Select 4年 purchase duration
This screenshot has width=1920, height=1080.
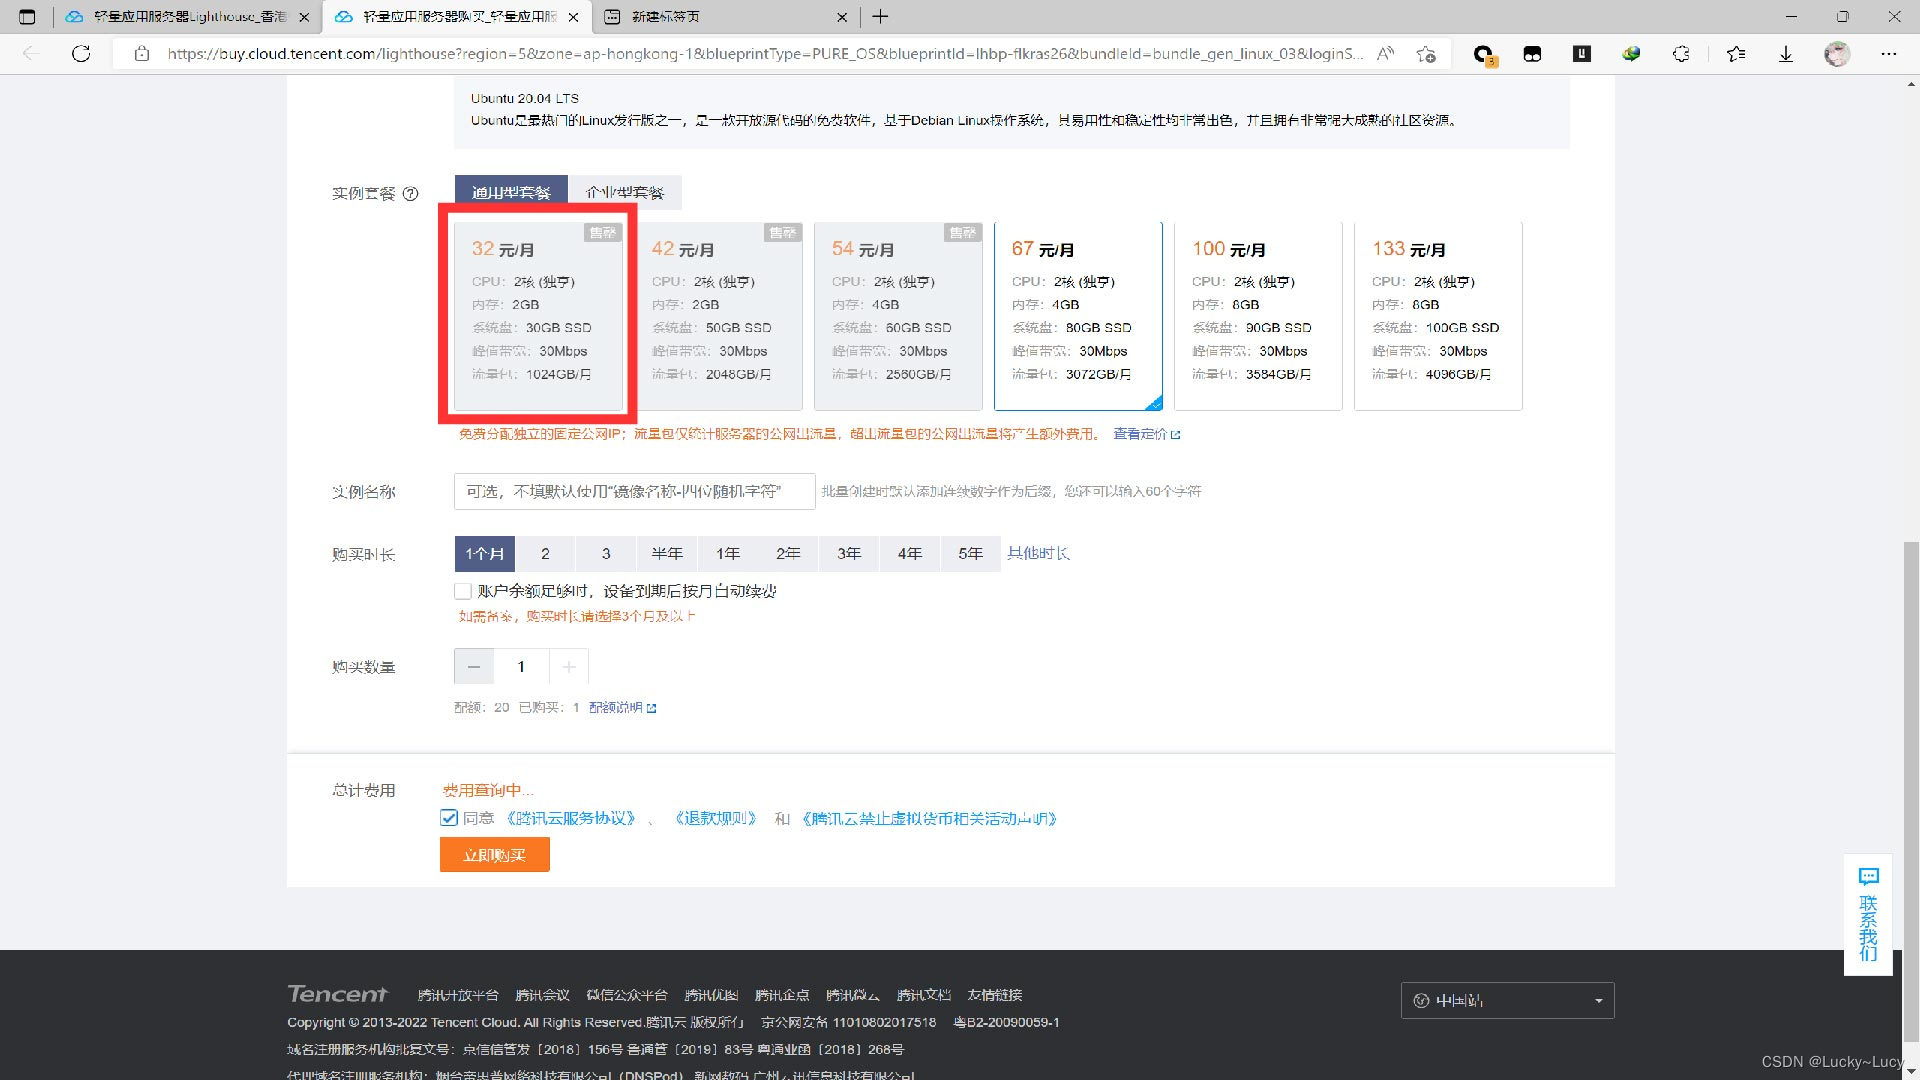[910, 553]
